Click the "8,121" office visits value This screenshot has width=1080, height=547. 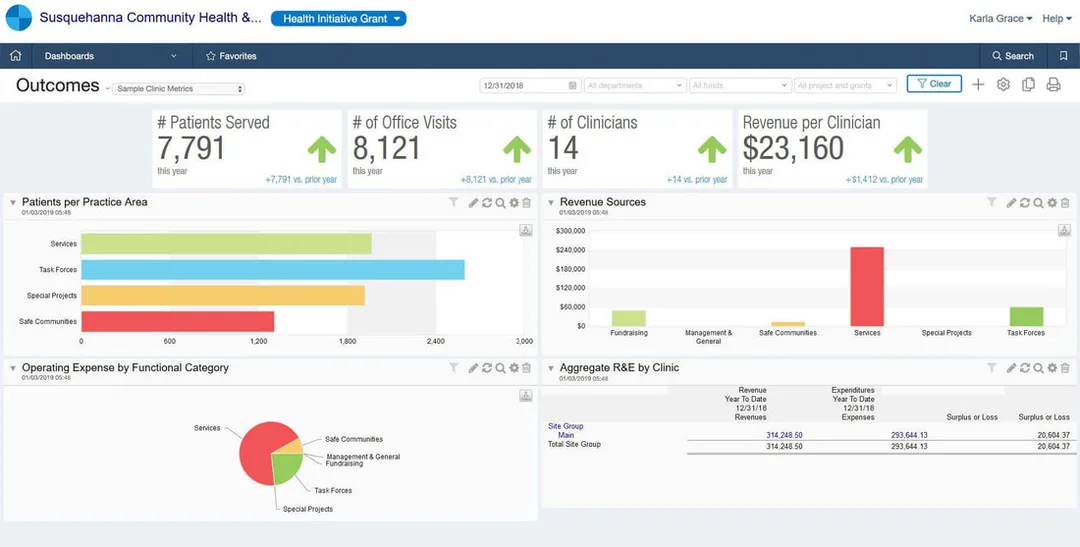point(386,148)
